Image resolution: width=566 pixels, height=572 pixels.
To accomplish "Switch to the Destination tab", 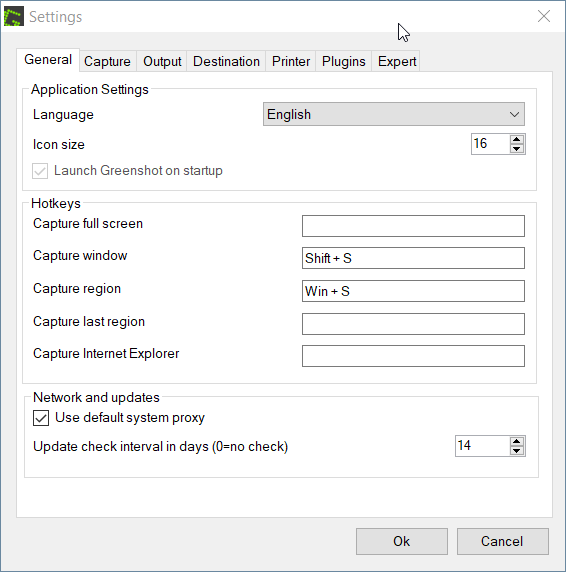I will click(226, 61).
